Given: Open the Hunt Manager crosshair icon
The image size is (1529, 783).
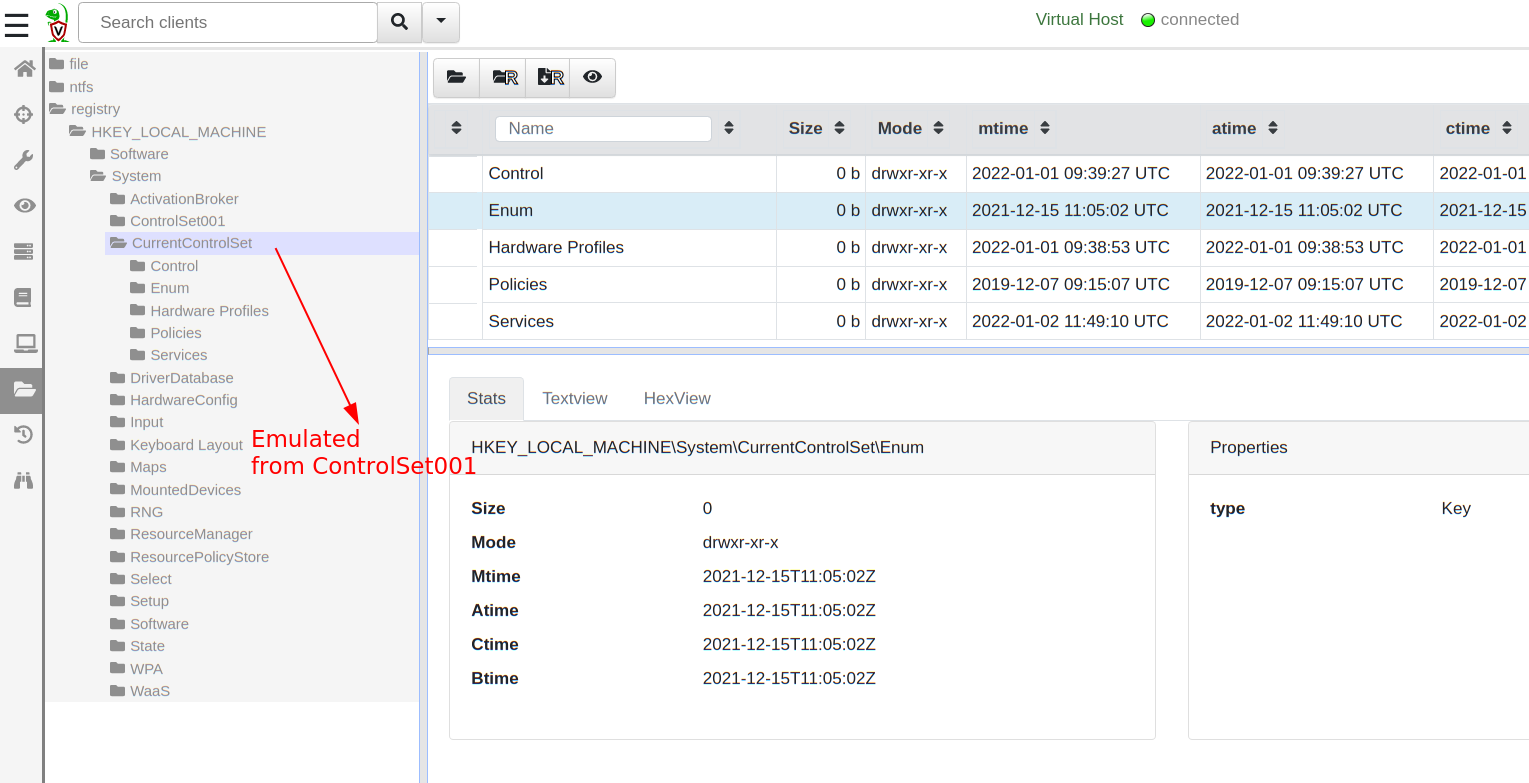Looking at the screenshot, I should pyautogui.click(x=22, y=114).
